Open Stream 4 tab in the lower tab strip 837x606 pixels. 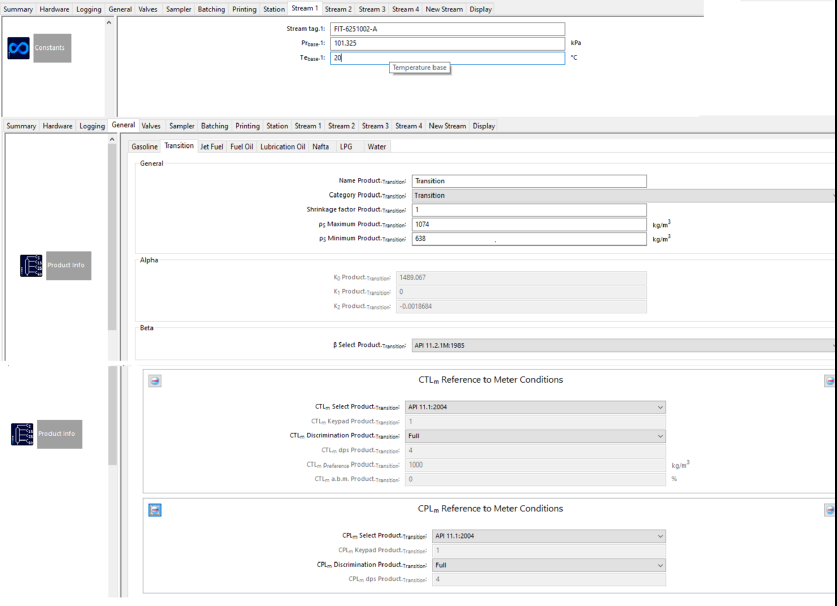409,126
